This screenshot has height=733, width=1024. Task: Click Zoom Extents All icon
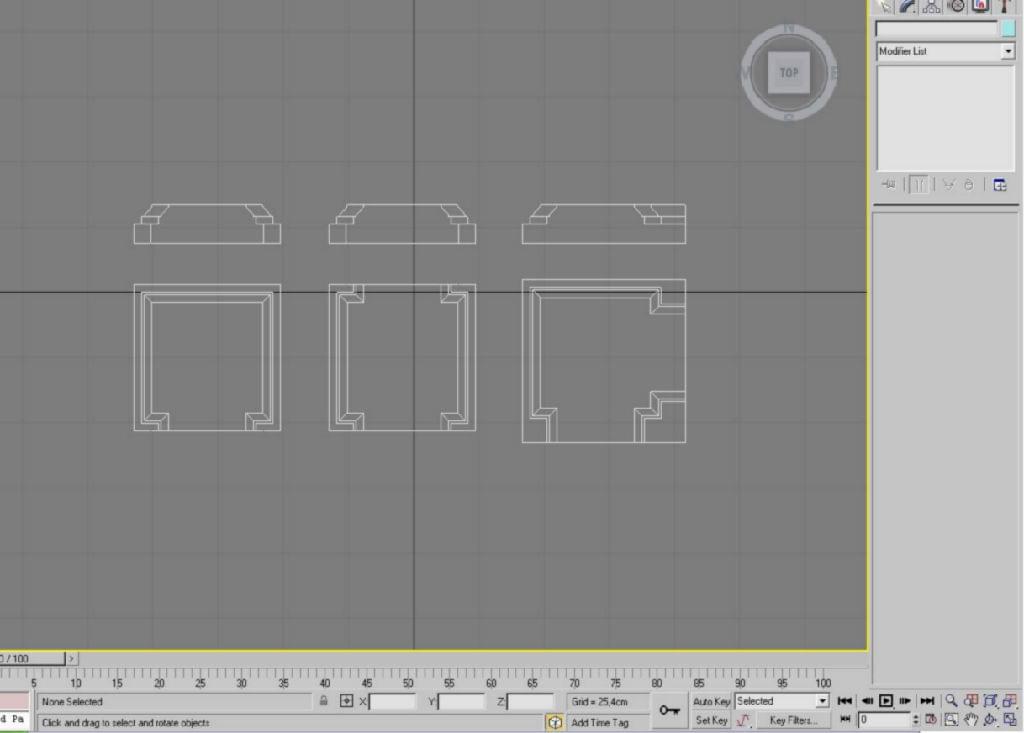pos(1010,701)
